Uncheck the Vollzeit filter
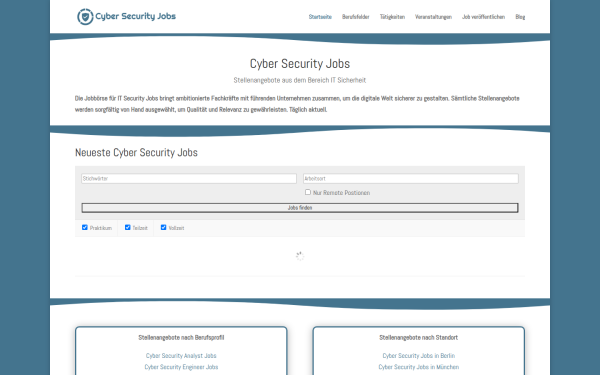 (x=163, y=227)
